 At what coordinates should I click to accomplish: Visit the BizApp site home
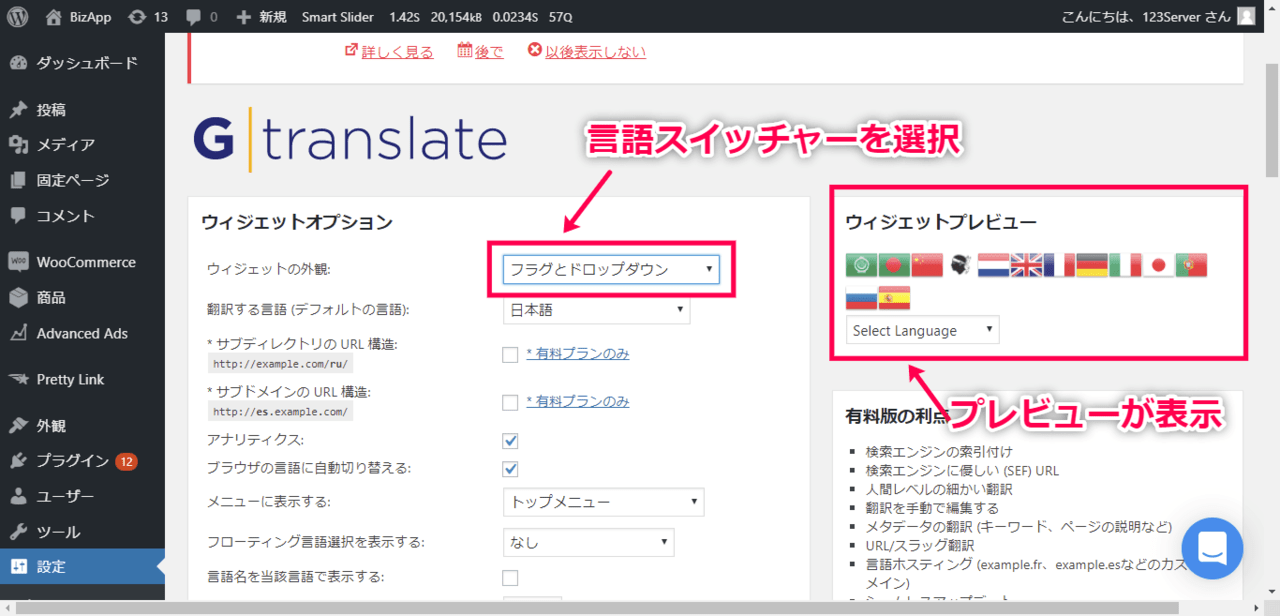(x=78, y=16)
